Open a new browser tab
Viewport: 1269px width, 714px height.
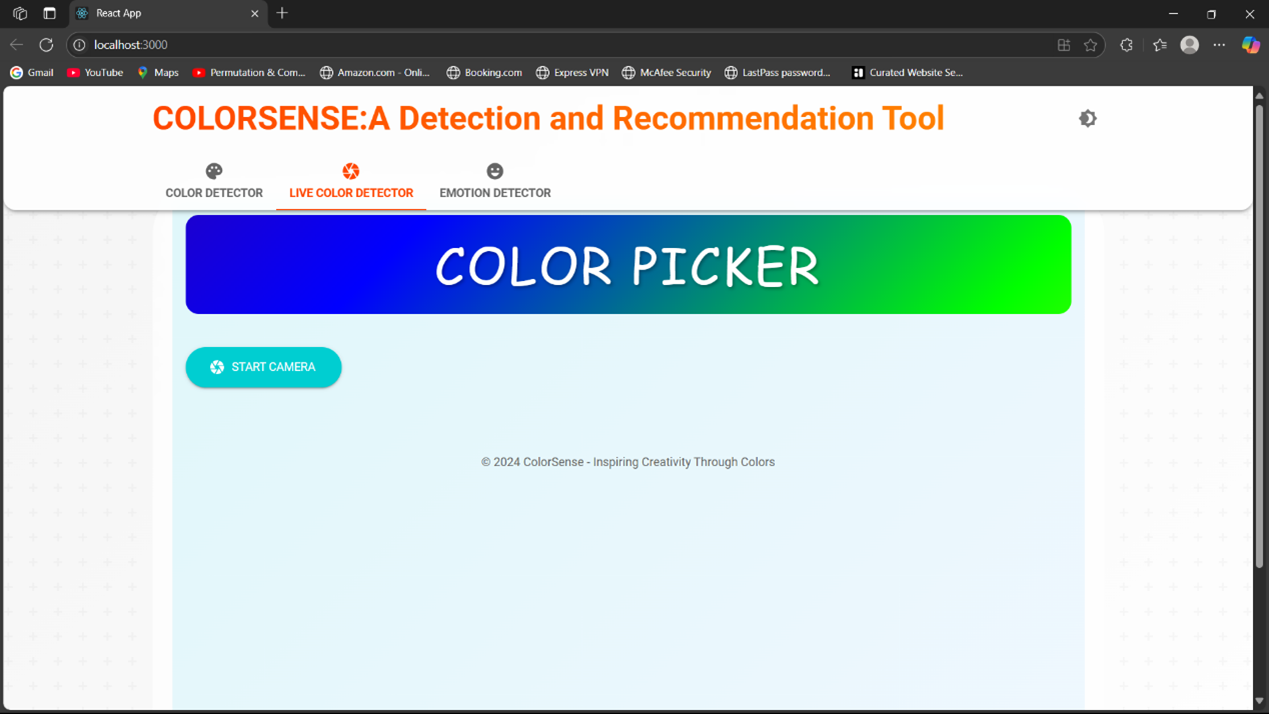point(282,14)
